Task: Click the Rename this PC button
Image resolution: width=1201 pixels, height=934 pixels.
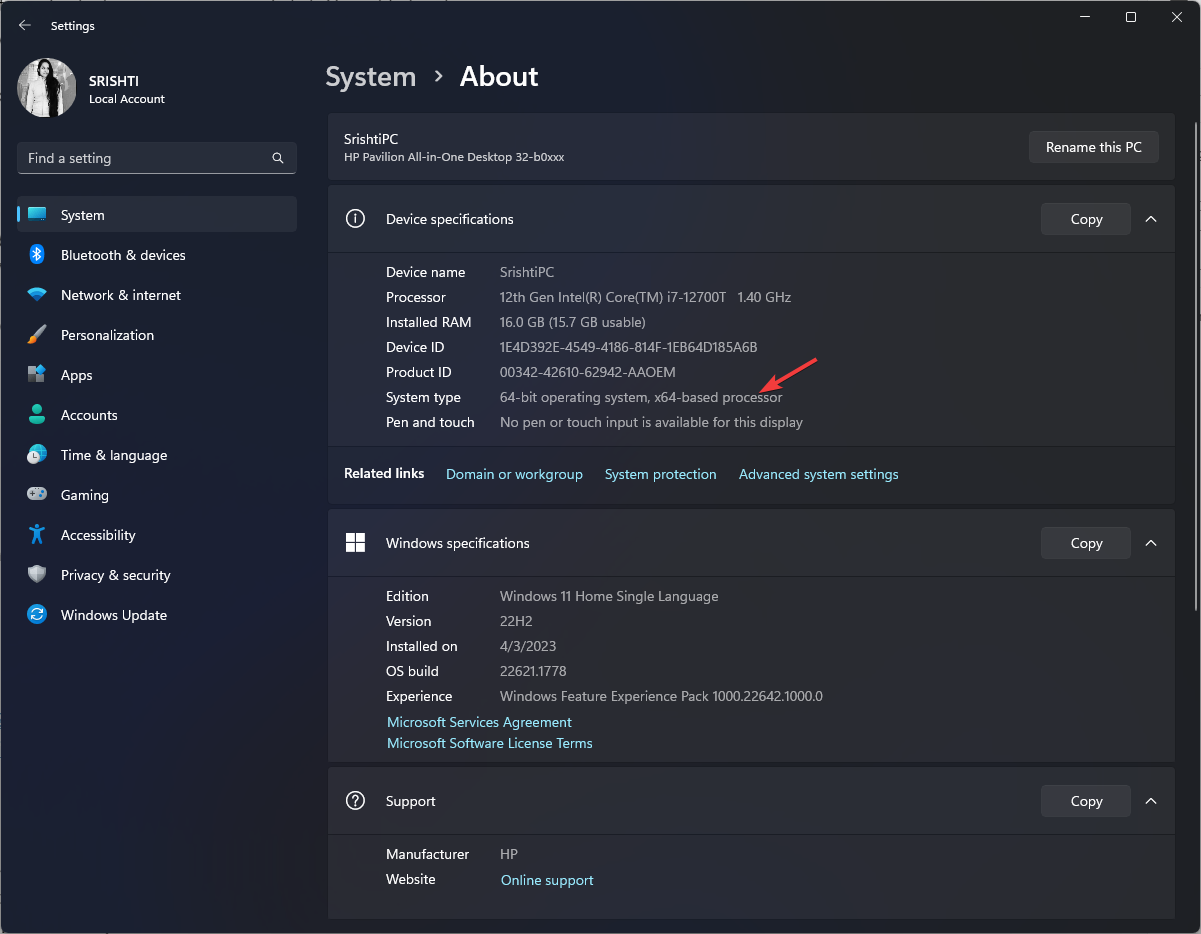Action: 1093,146
